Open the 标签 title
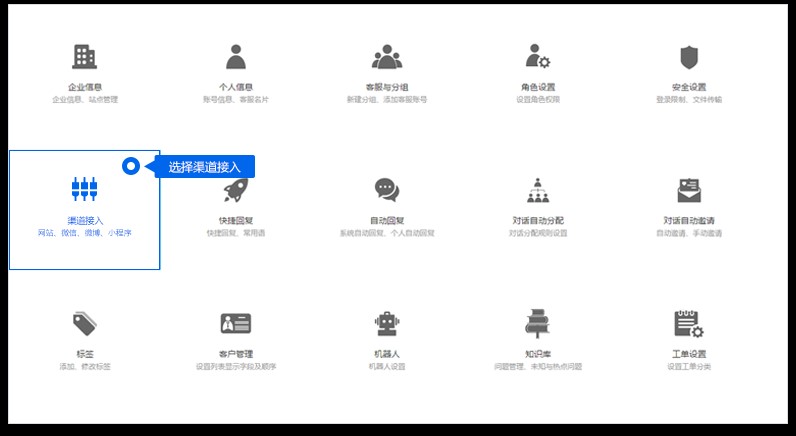Screen dimensions: 796x436 [x=85, y=354]
